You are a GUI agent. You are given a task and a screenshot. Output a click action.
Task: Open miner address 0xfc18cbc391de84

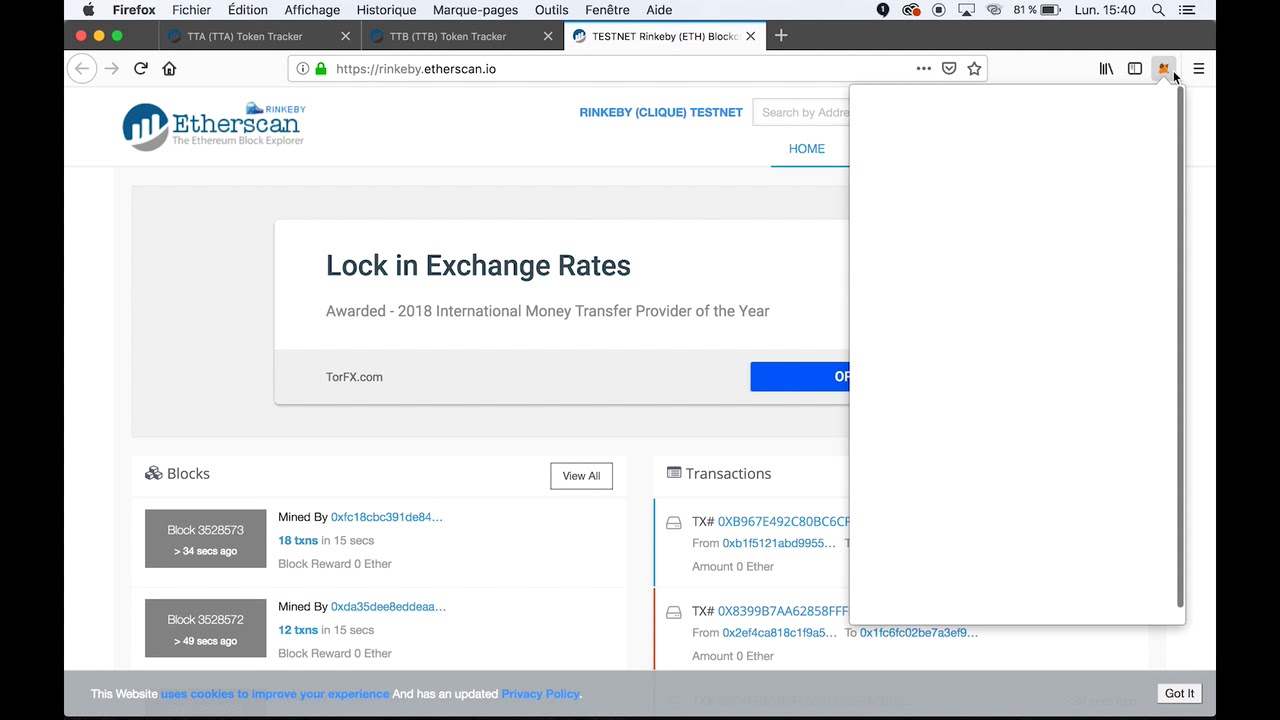387,517
